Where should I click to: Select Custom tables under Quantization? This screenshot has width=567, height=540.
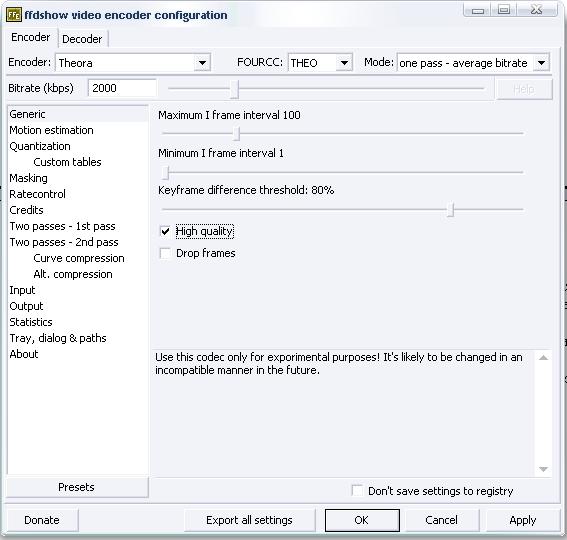(67, 162)
